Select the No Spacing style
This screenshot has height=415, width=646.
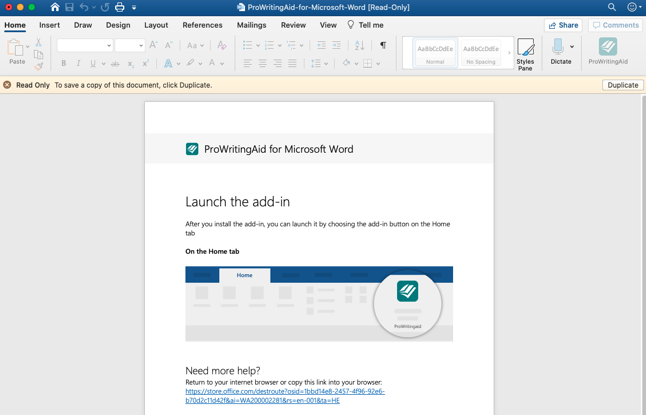(481, 53)
